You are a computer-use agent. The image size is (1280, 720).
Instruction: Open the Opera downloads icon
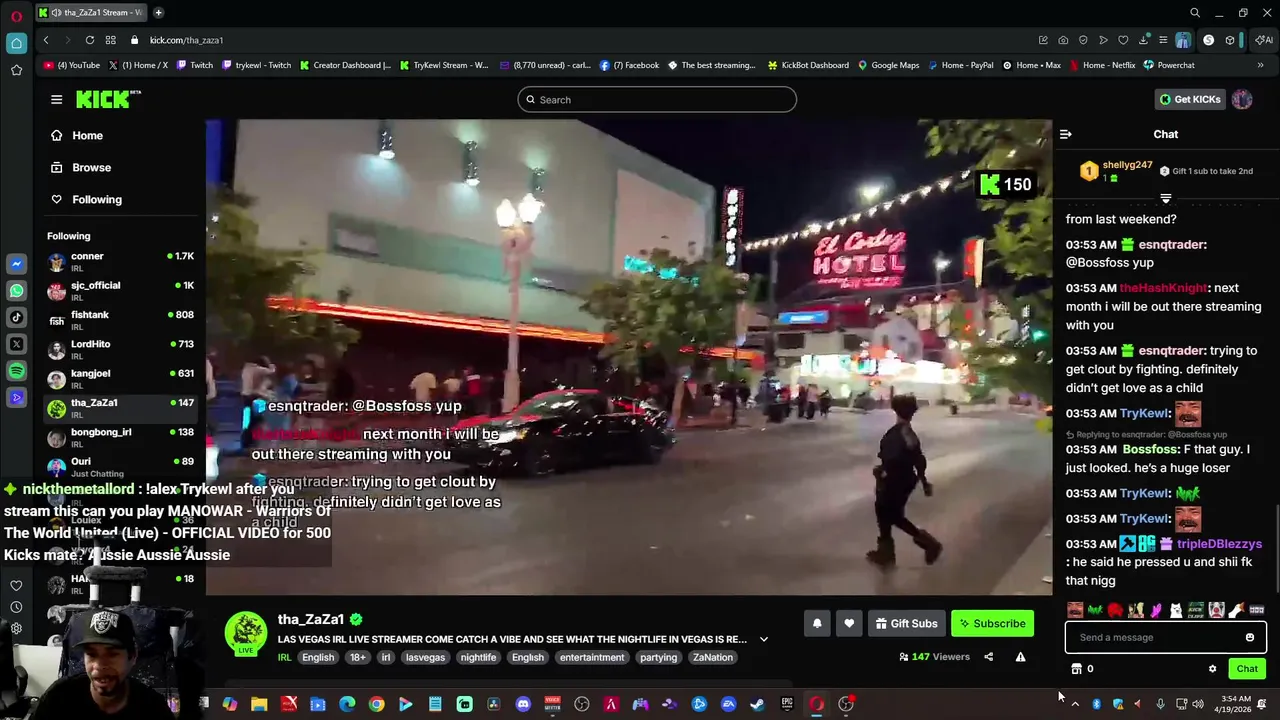point(1143,40)
